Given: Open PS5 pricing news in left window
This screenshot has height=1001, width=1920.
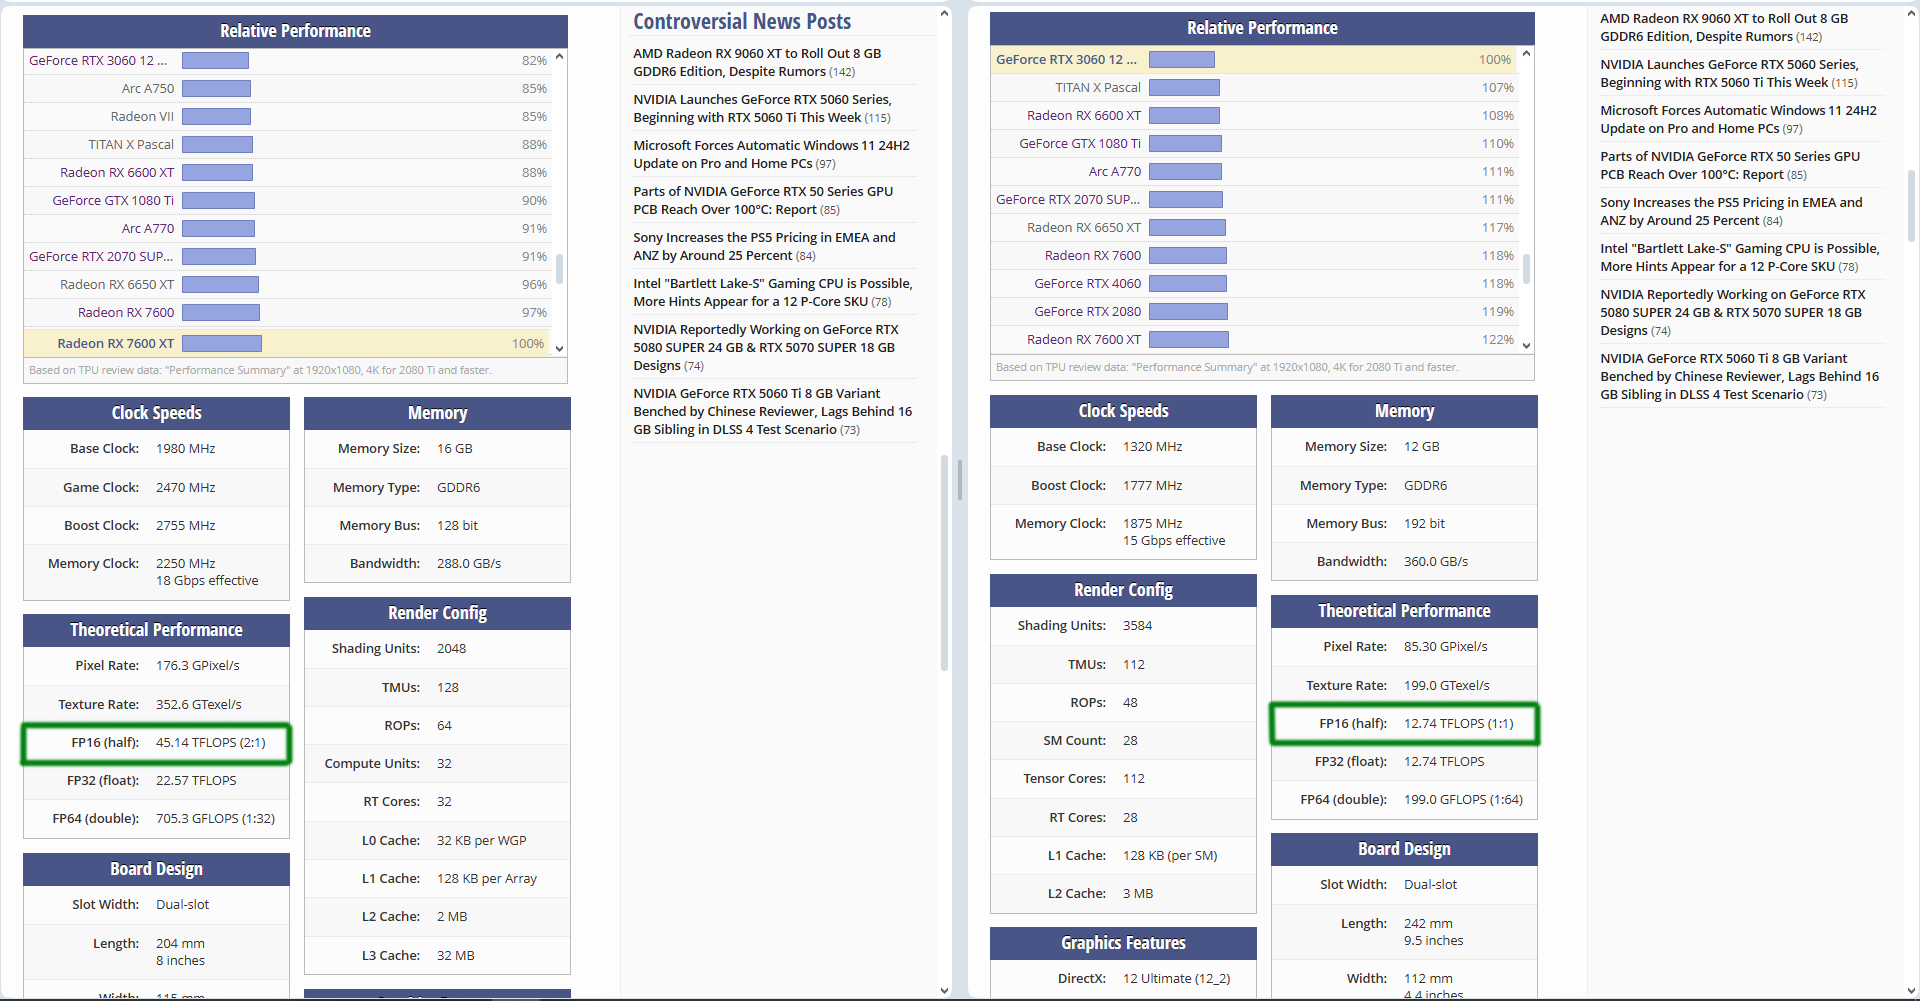Looking at the screenshot, I should click(x=764, y=246).
